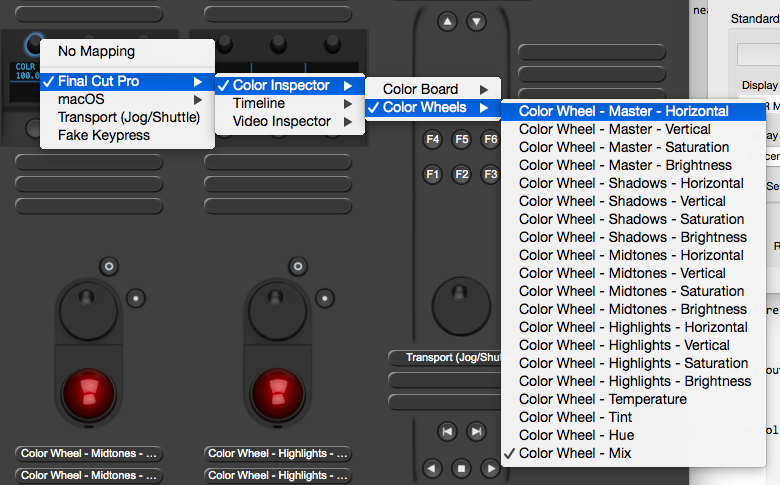780x485 pixels.
Task: Click the F2 function key
Action: click(x=462, y=174)
